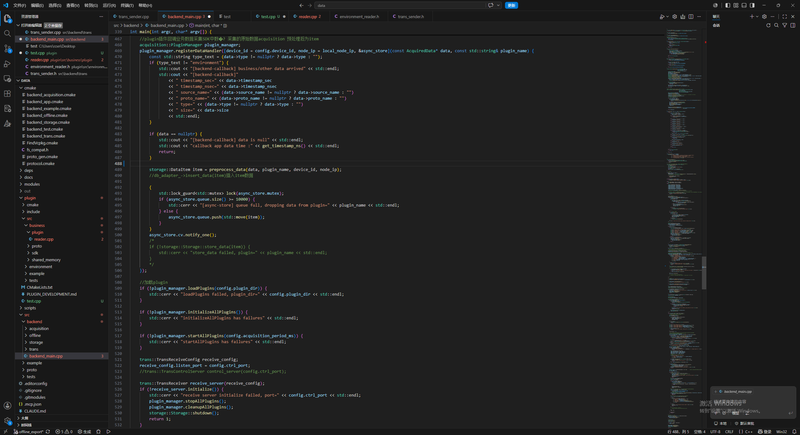Click the blue update button in title bar
This screenshot has width=800, height=435.
(x=511, y=5)
